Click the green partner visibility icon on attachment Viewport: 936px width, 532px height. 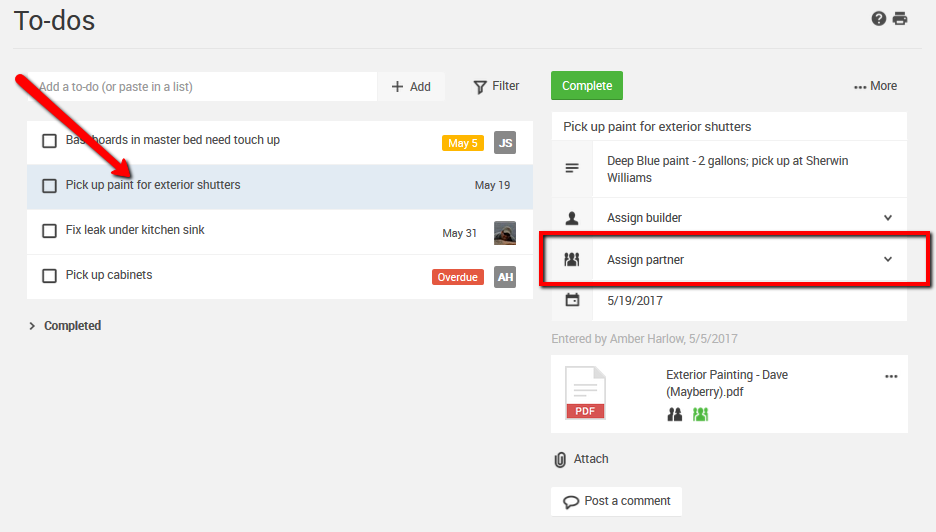700,414
